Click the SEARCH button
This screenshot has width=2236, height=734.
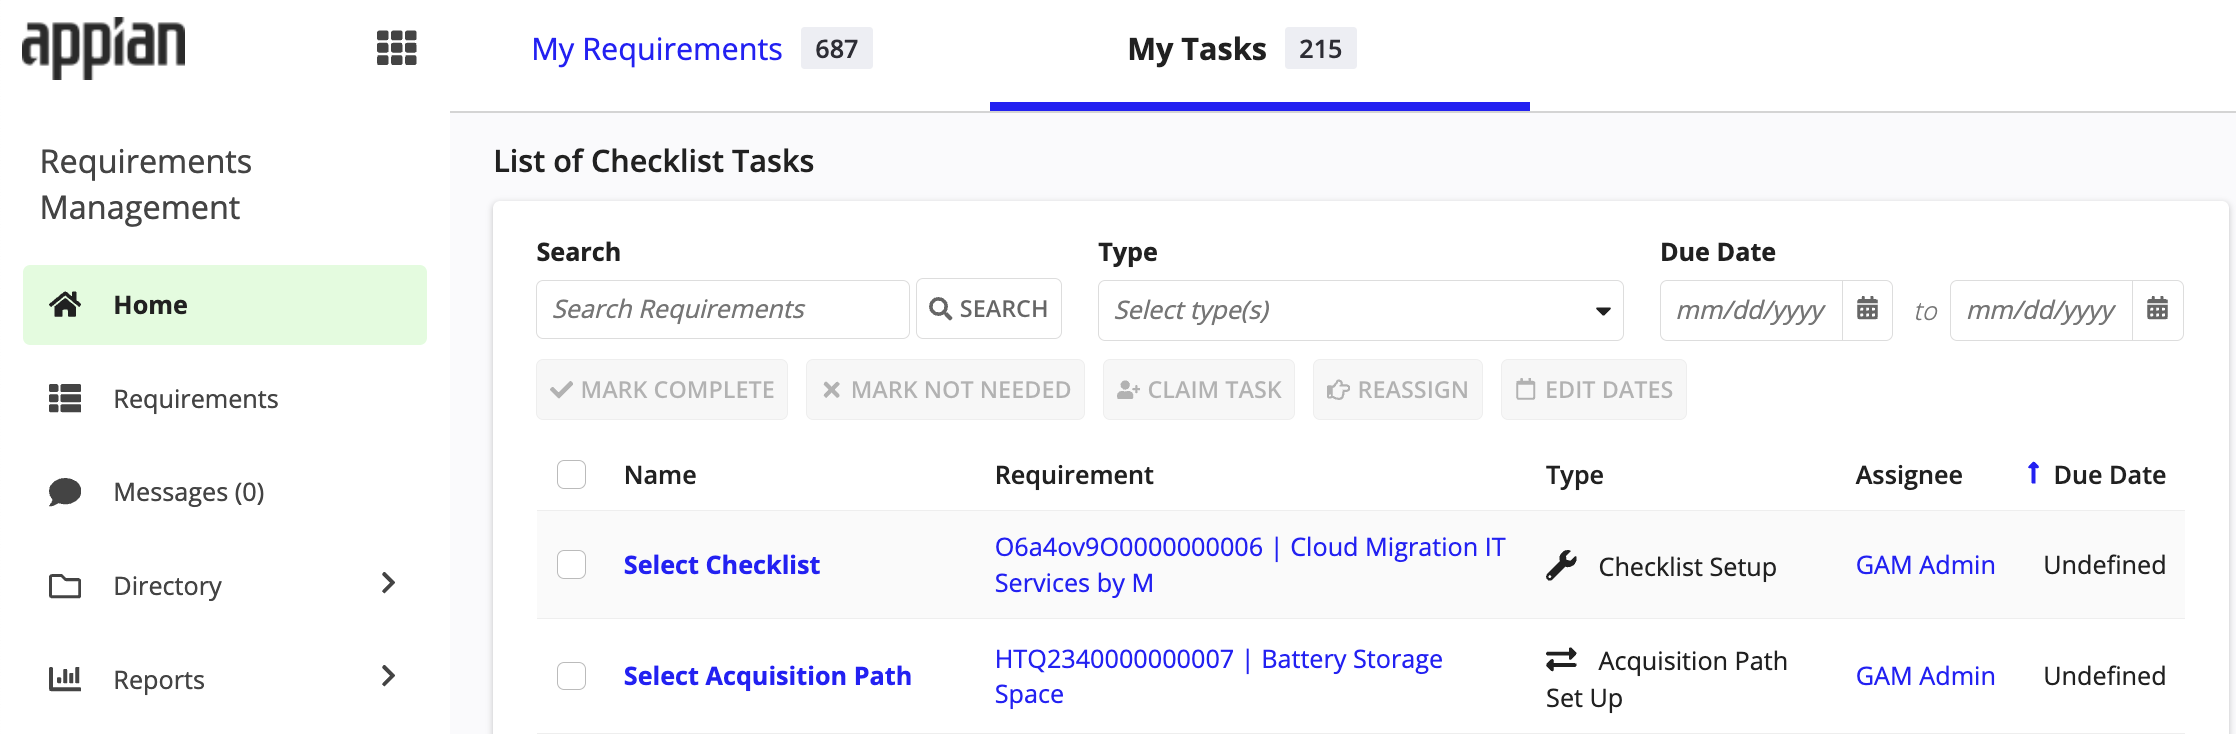coord(989,309)
